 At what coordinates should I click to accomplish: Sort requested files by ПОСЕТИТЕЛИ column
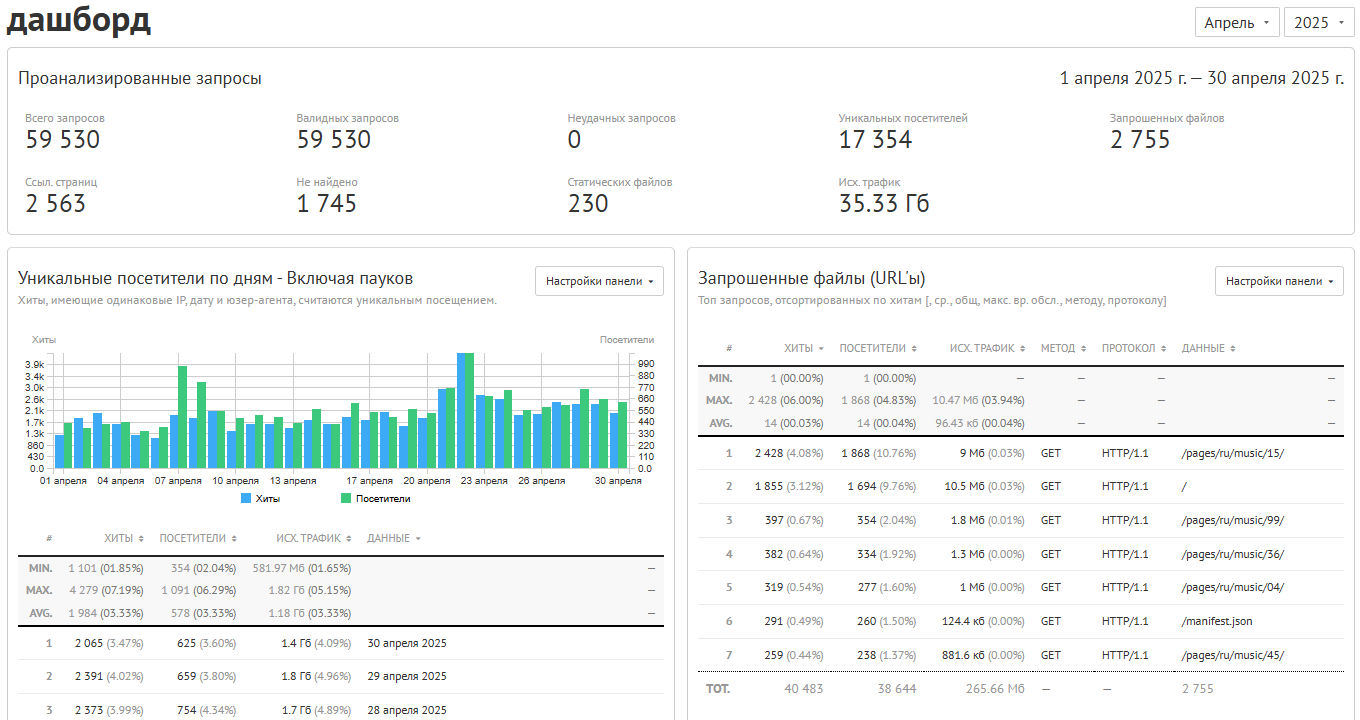point(878,348)
